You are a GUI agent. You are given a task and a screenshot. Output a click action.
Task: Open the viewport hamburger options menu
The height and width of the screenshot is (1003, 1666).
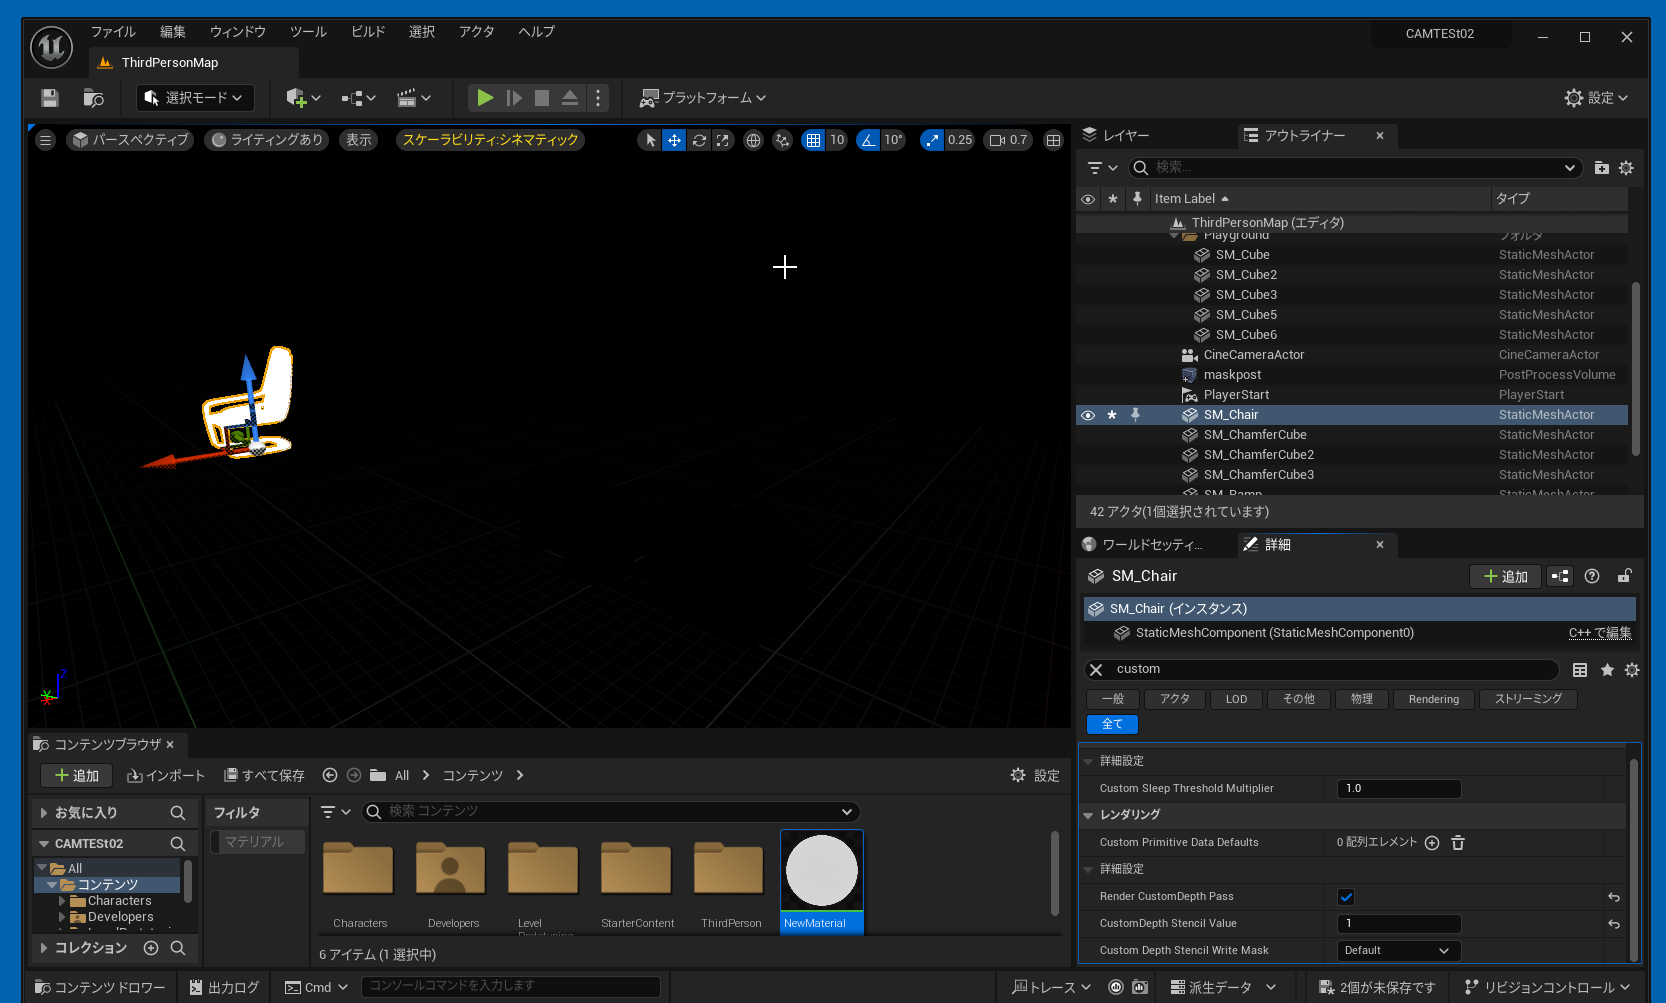[x=45, y=140]
